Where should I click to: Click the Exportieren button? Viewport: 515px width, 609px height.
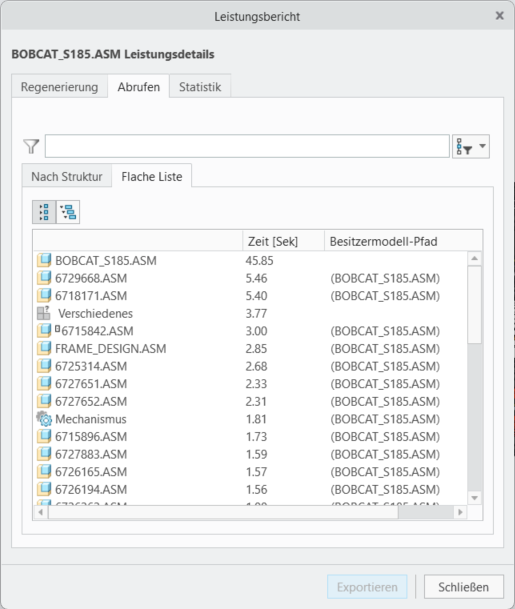point(367,587)
